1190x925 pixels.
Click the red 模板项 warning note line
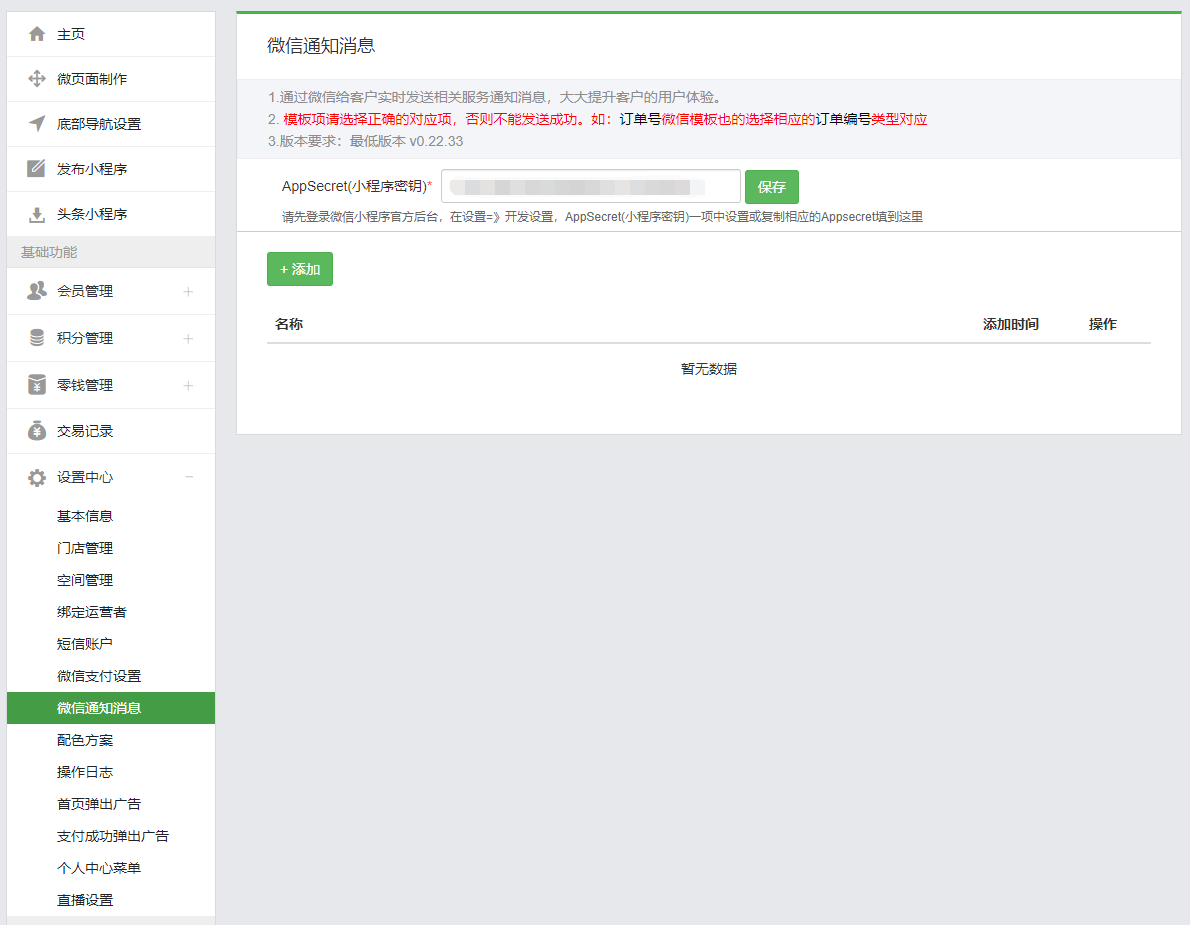(x=597, y=119)
